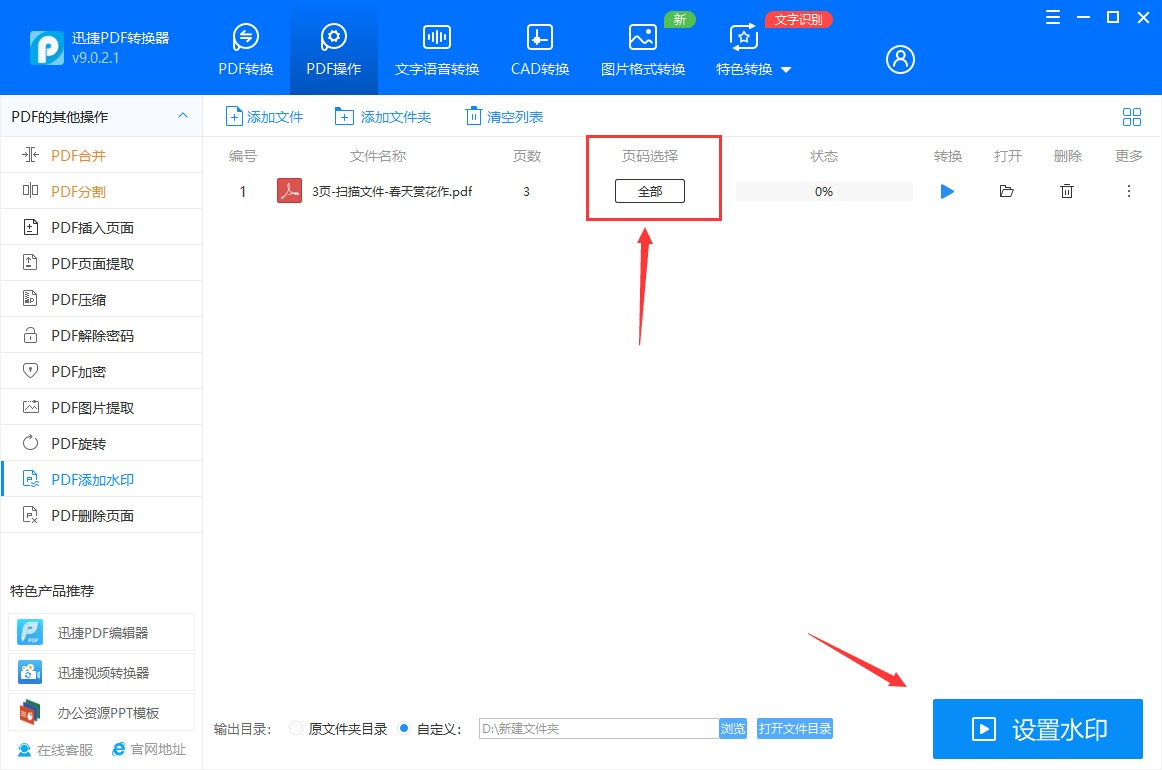The image size is (1162, 770).
Task: Select the 自定义 output radio button
Action: [403, 728]
